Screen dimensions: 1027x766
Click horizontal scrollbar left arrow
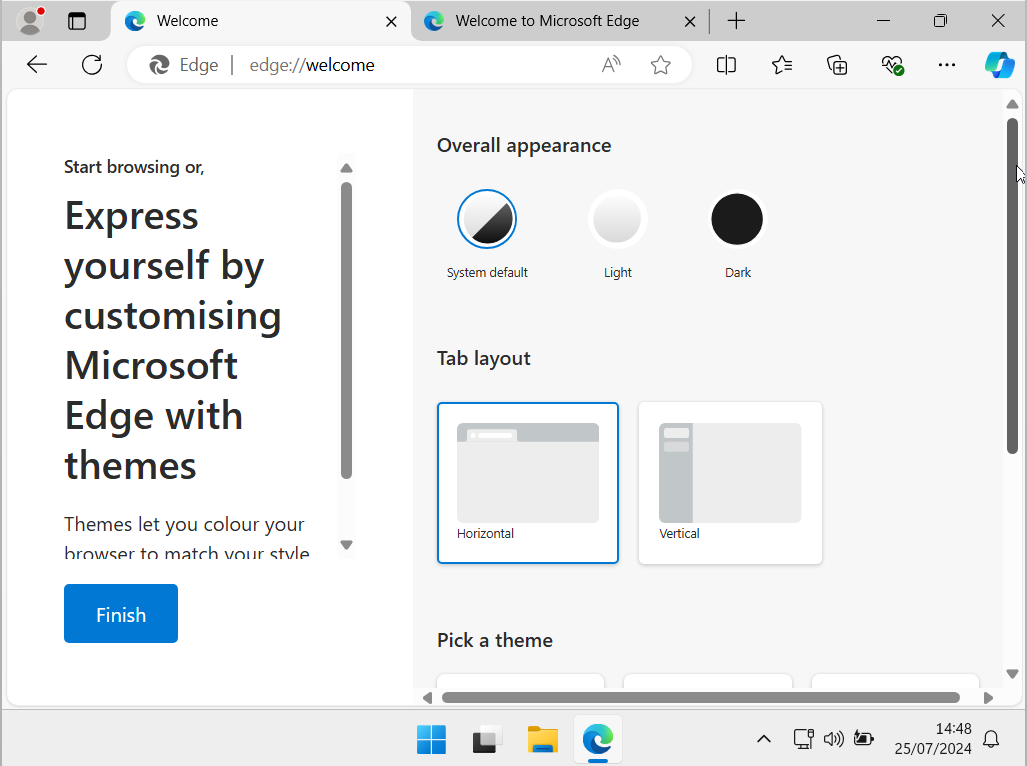427,698
